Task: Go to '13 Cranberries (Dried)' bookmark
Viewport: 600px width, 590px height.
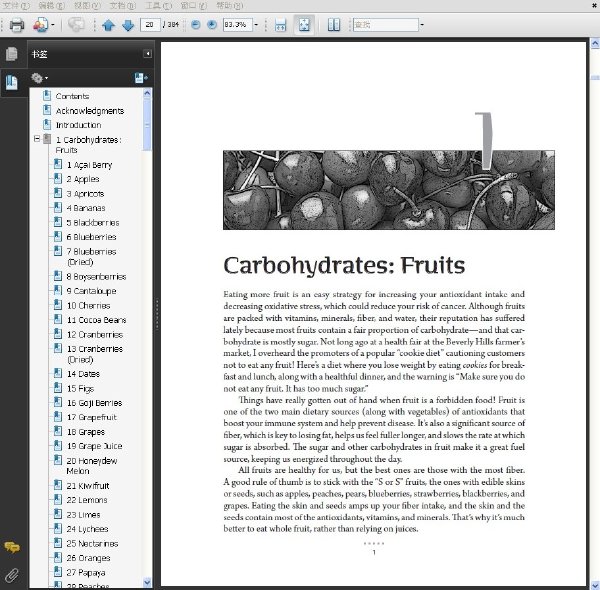Action: [x=95, y=354]
